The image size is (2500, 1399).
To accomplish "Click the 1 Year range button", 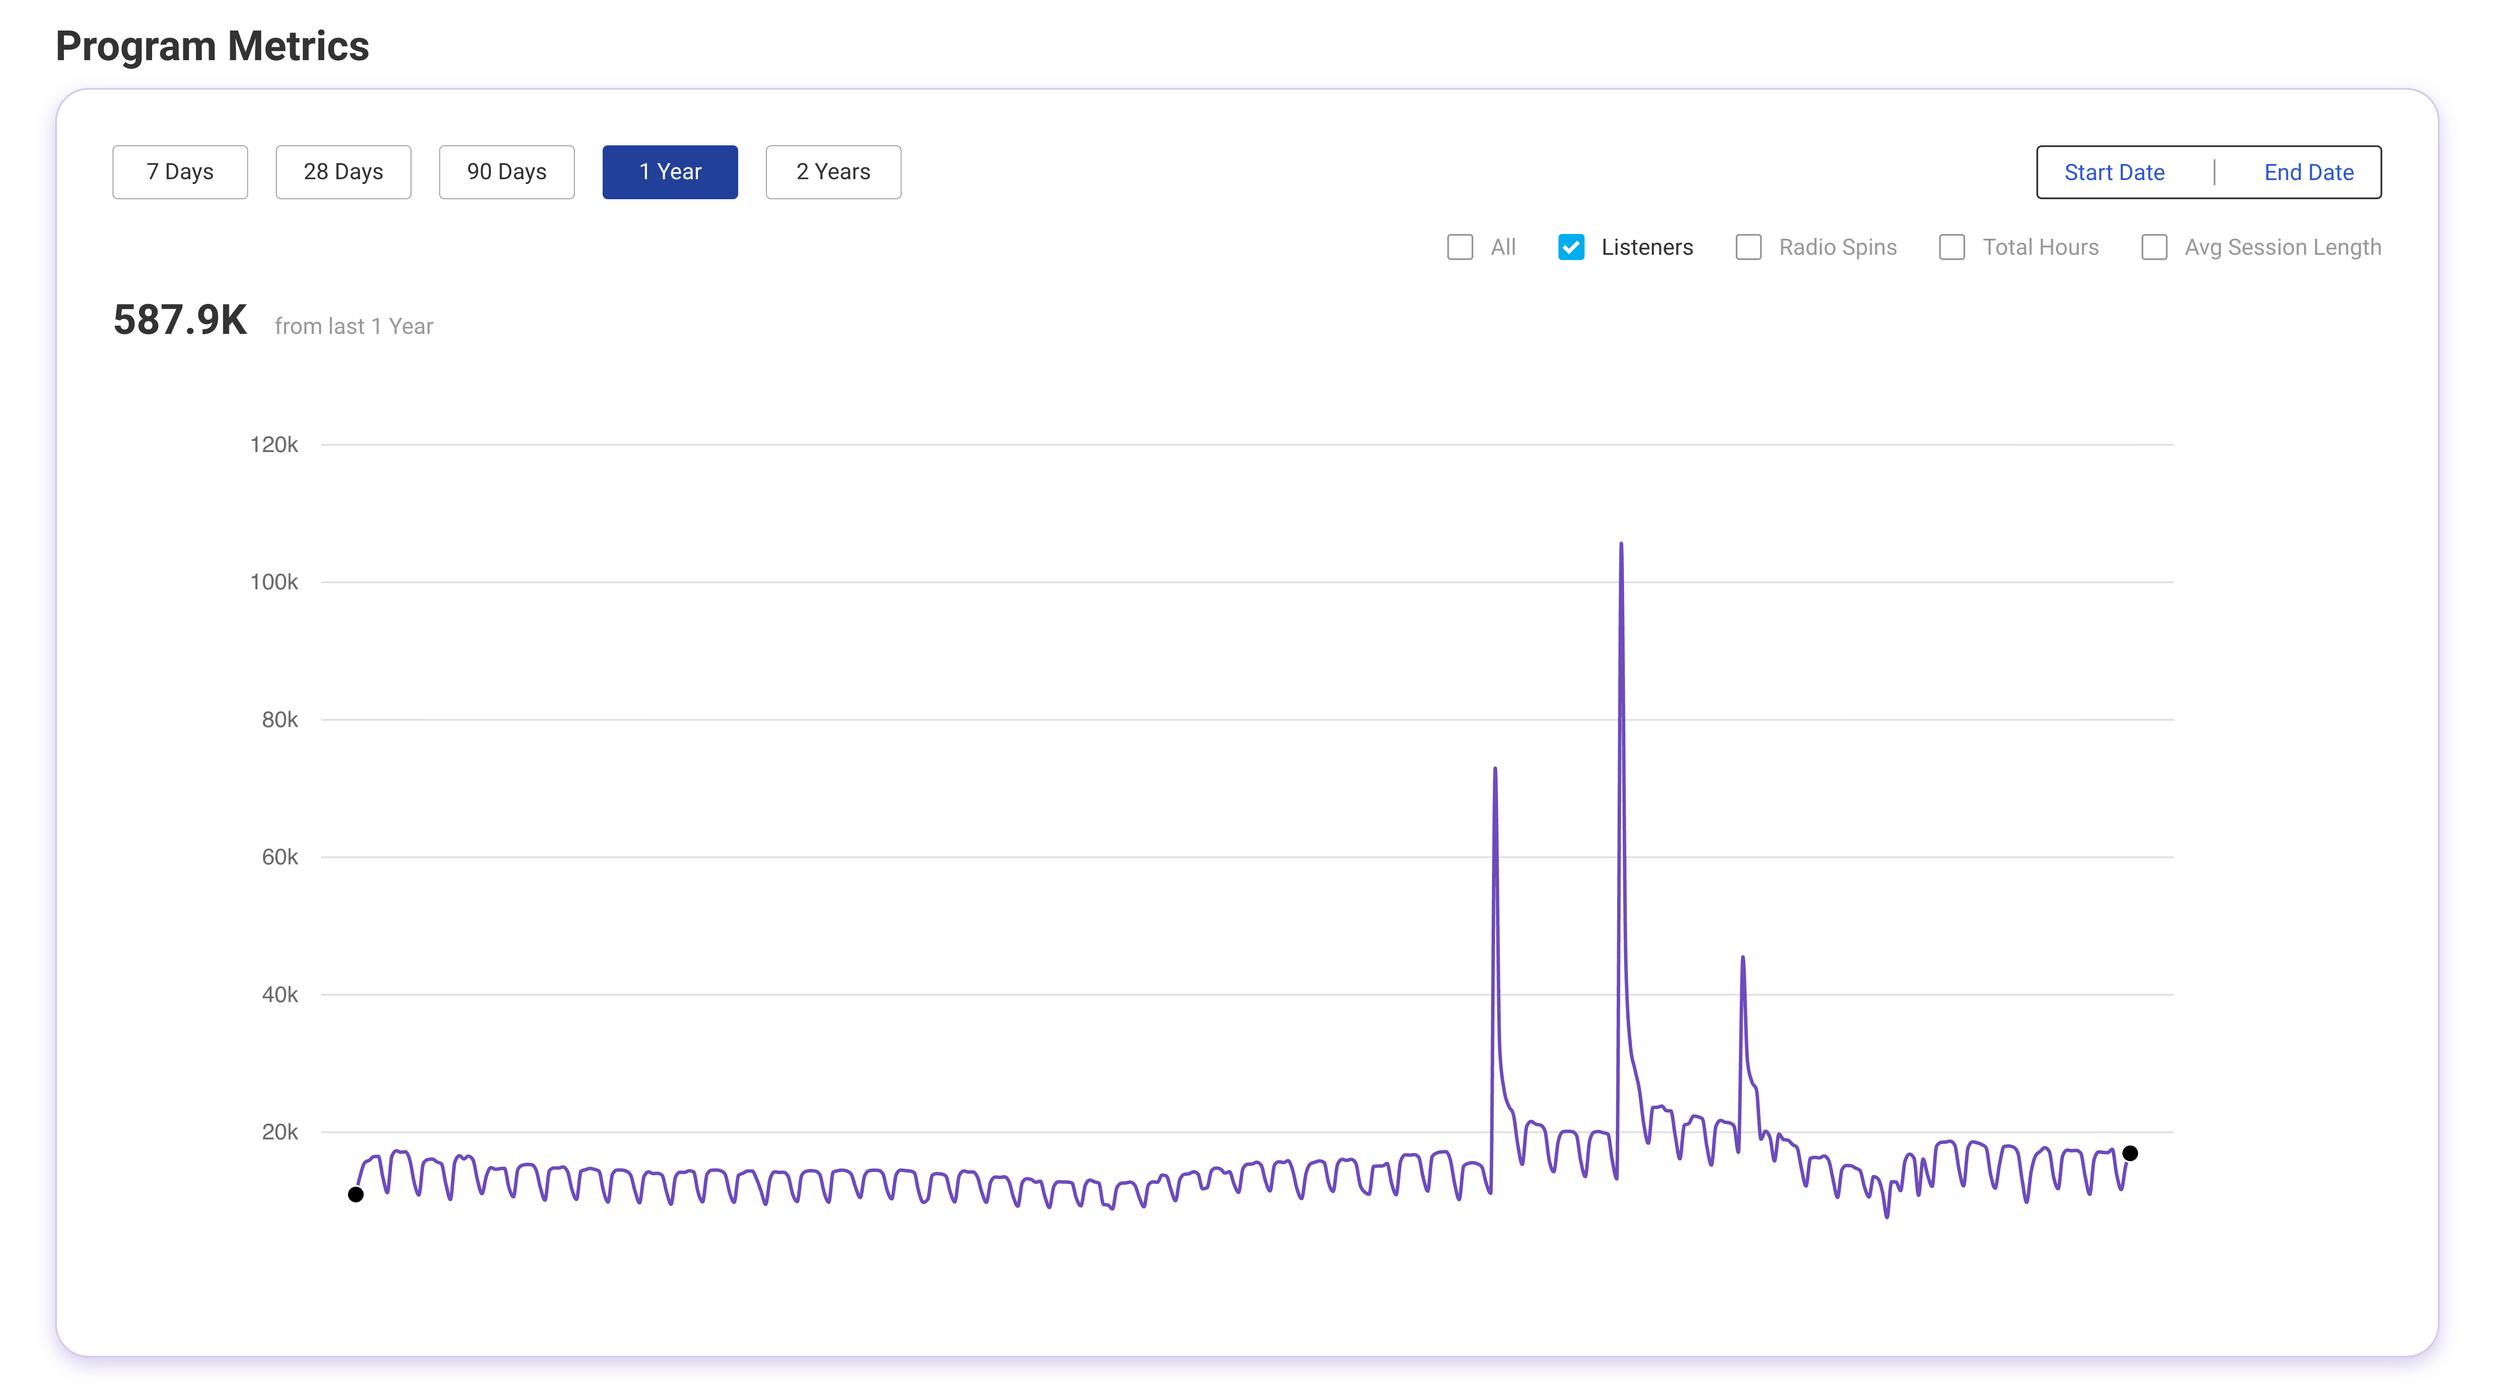I will pyautogui.click(x=670, y=172).
